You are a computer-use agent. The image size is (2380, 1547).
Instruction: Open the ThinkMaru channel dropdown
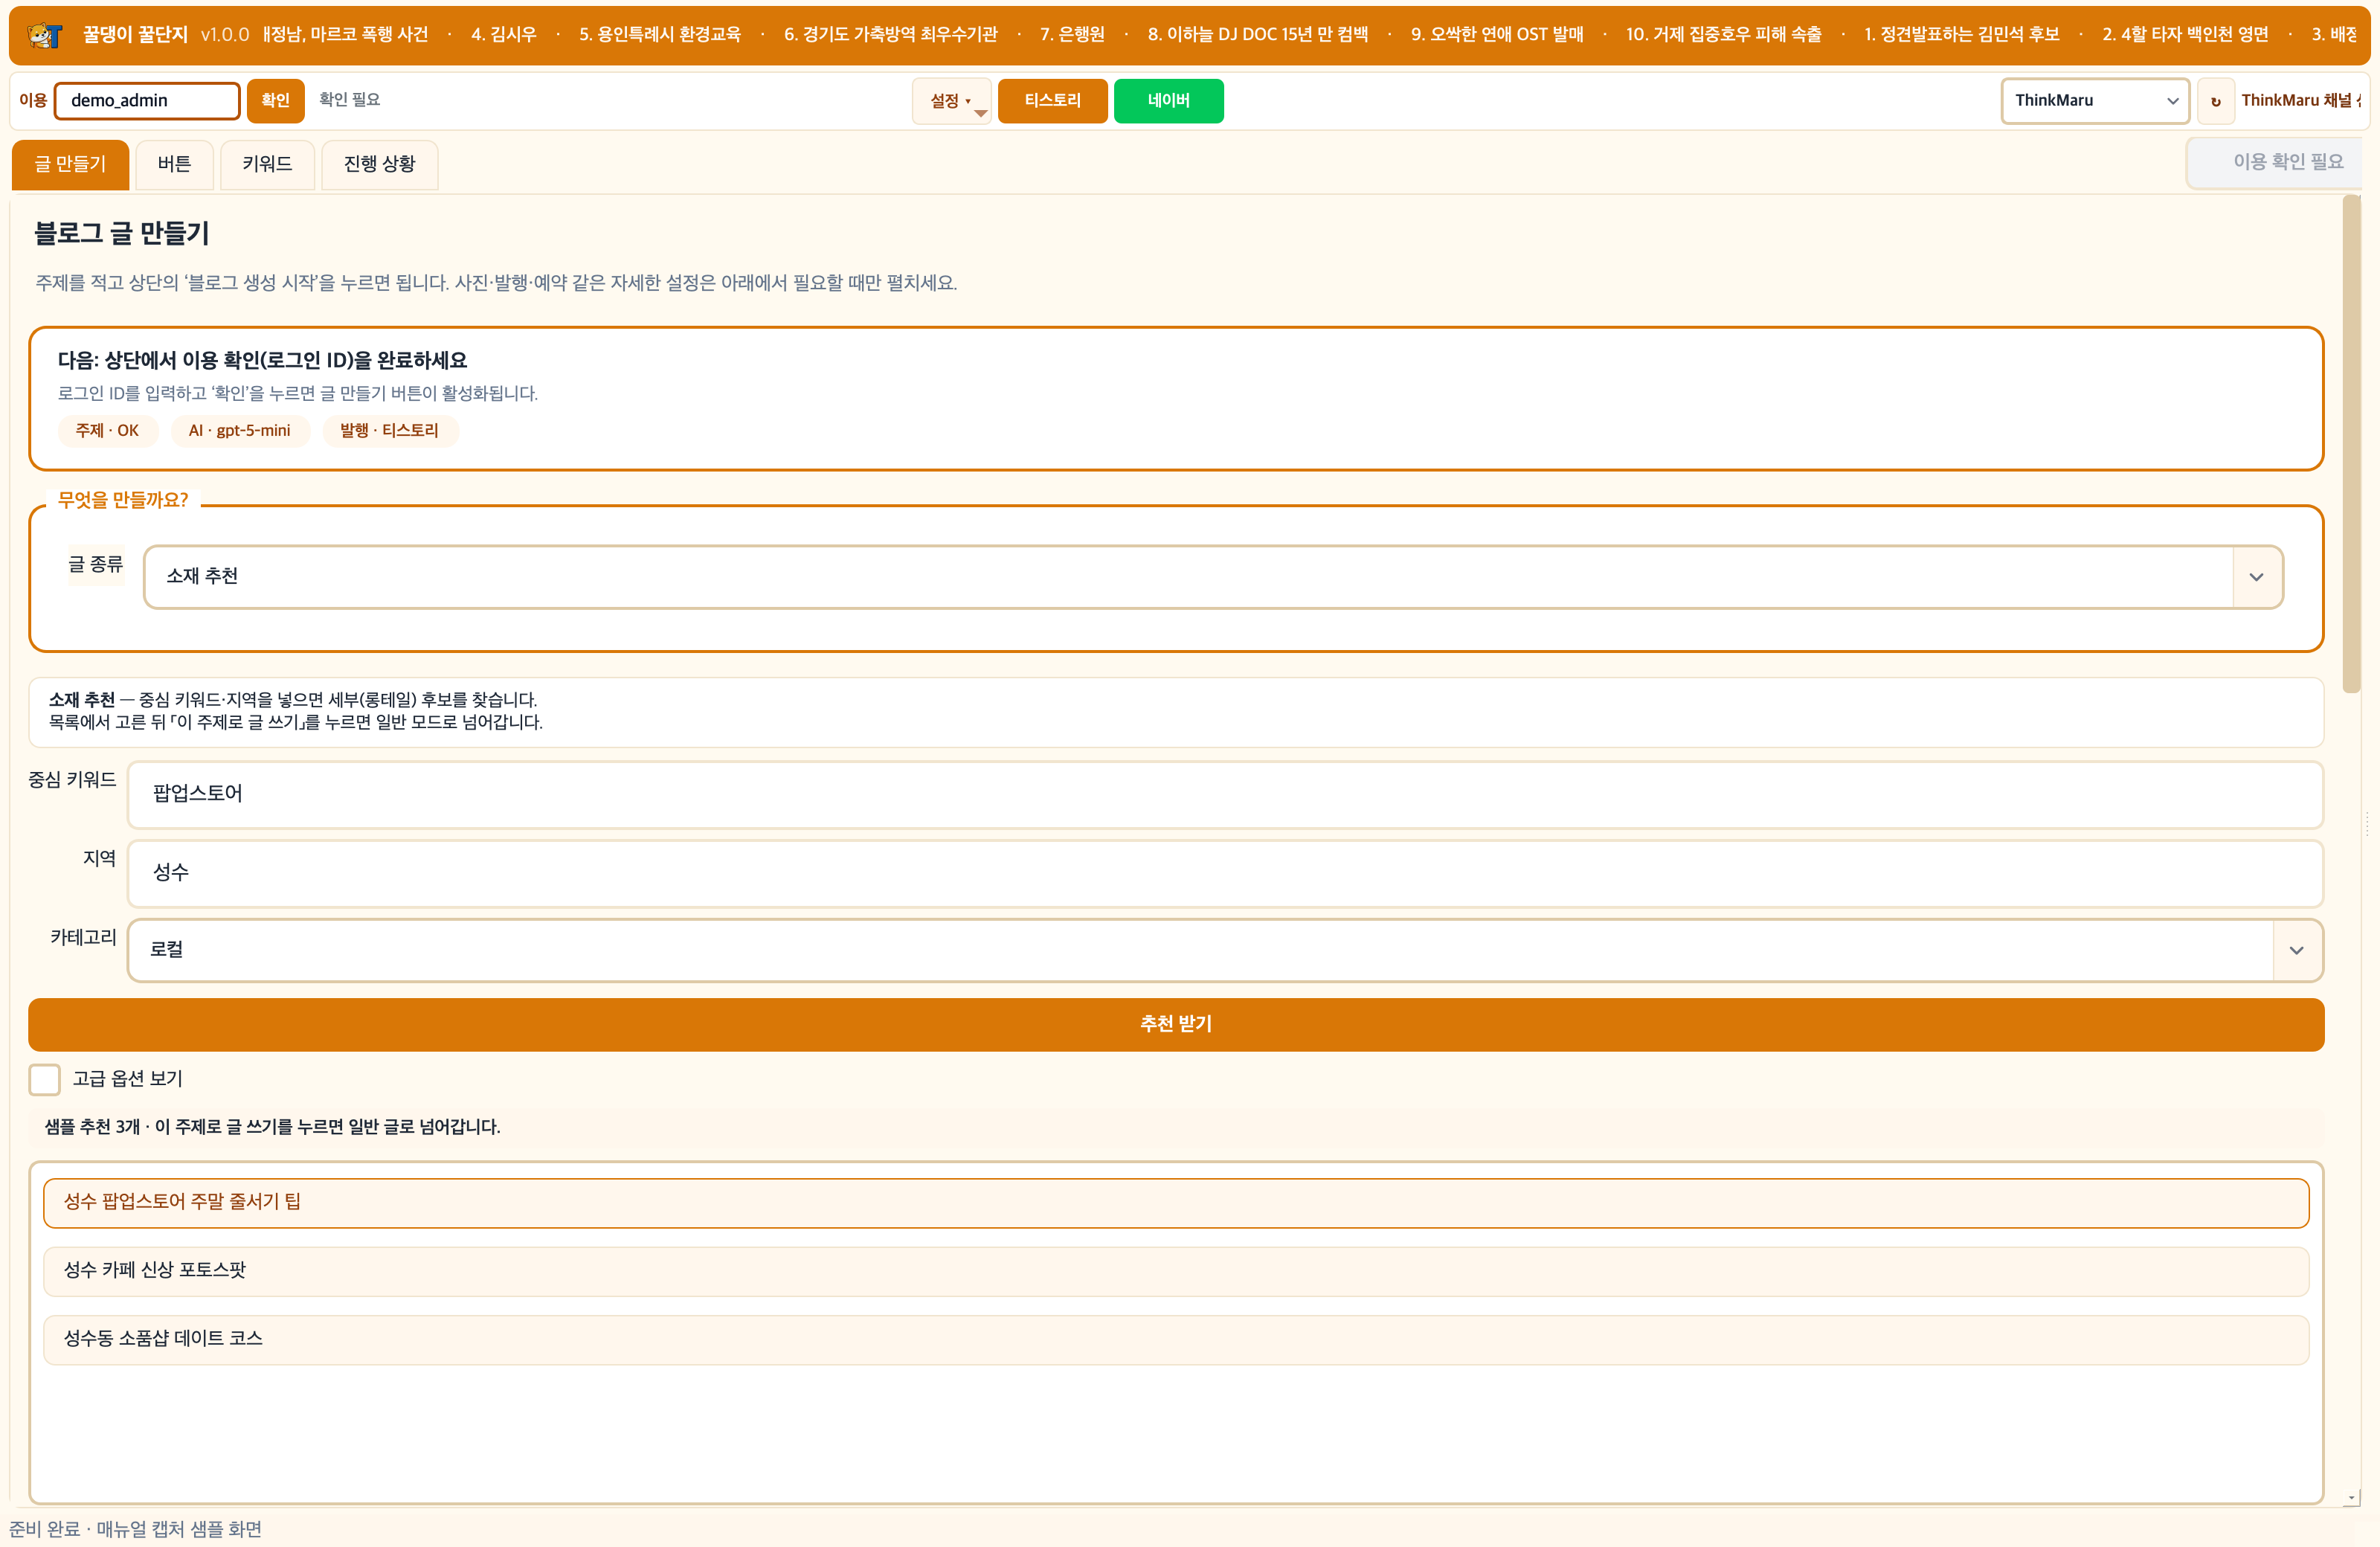[2095, 101]
